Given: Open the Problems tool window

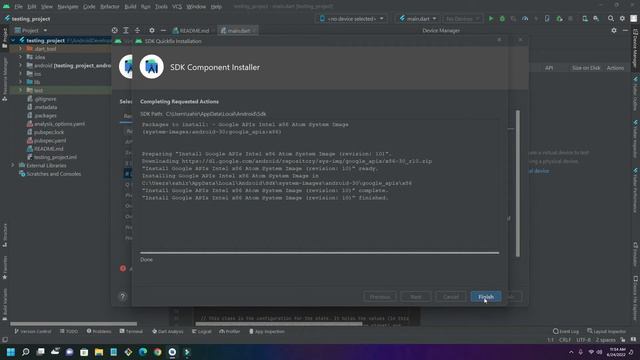Looking at the screenshot, I should [x=99, y=331].
